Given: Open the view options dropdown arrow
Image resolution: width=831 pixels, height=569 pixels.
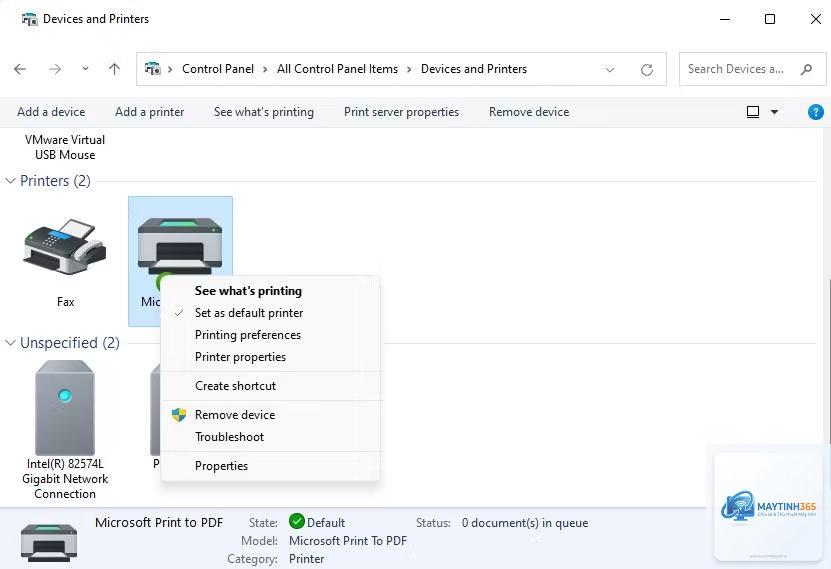Looking at the screenshot, I should pyautogui.click(x=774, y=112).
